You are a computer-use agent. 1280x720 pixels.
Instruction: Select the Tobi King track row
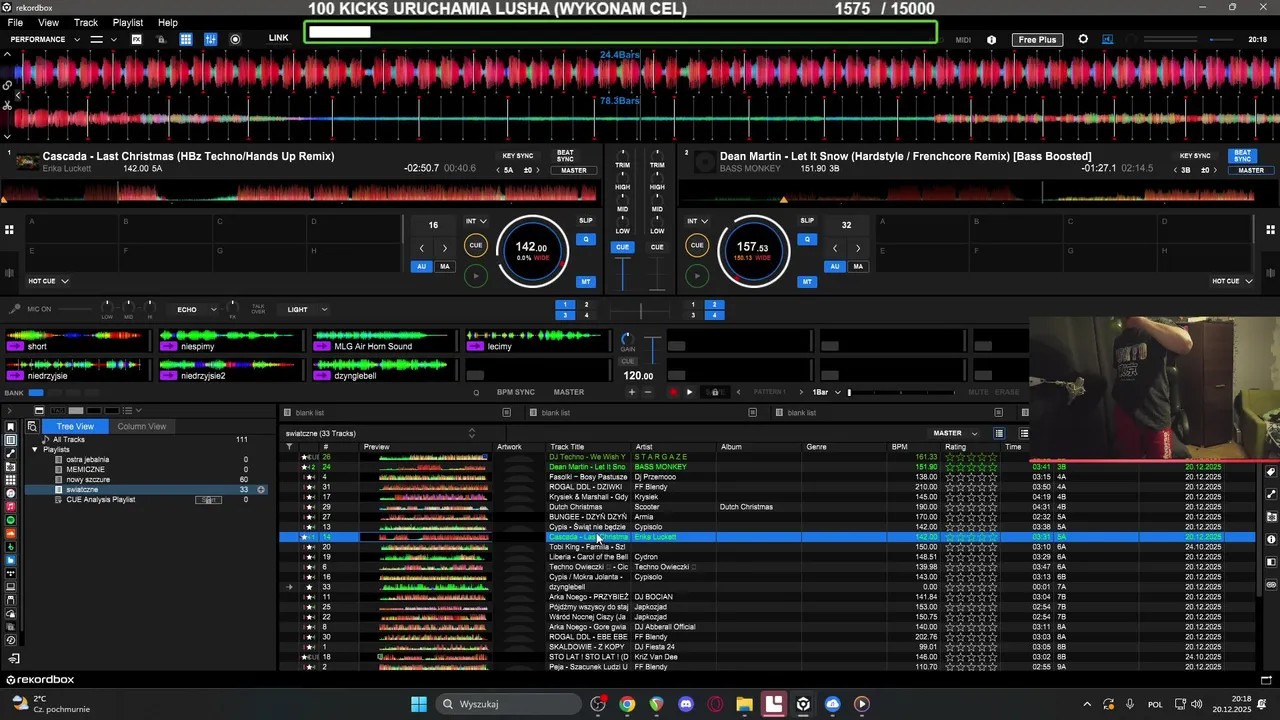[767, 547]
